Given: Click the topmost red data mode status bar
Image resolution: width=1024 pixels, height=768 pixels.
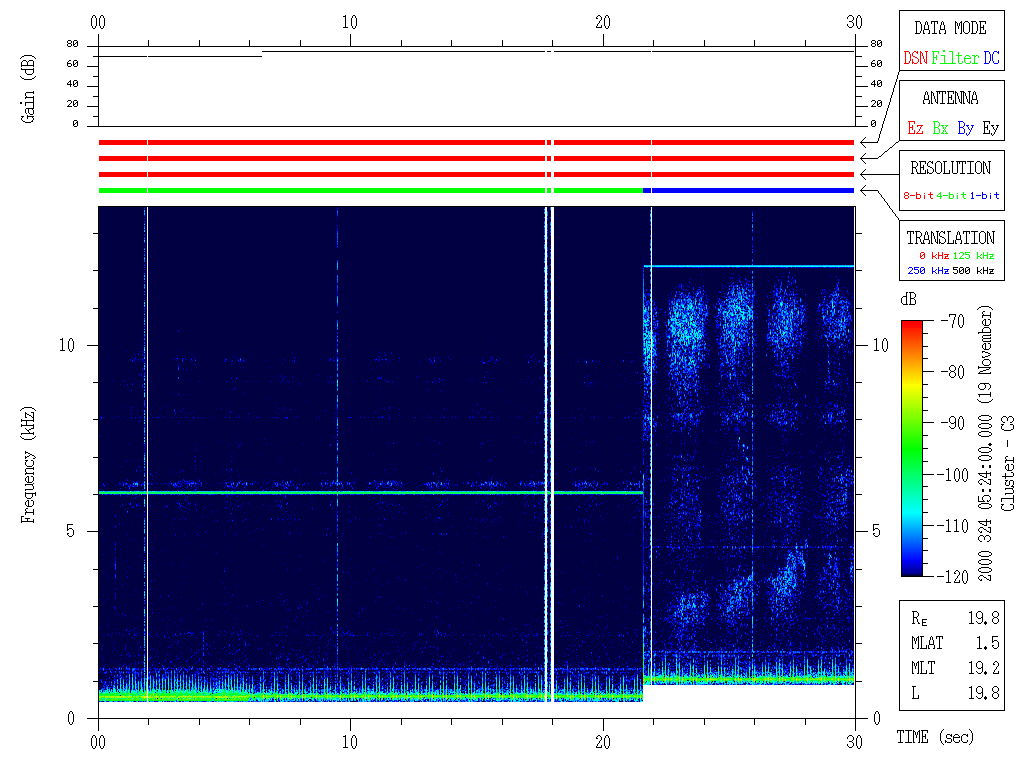Looking at the screenshot, I should pyautogui.click(x=476, y=142).
